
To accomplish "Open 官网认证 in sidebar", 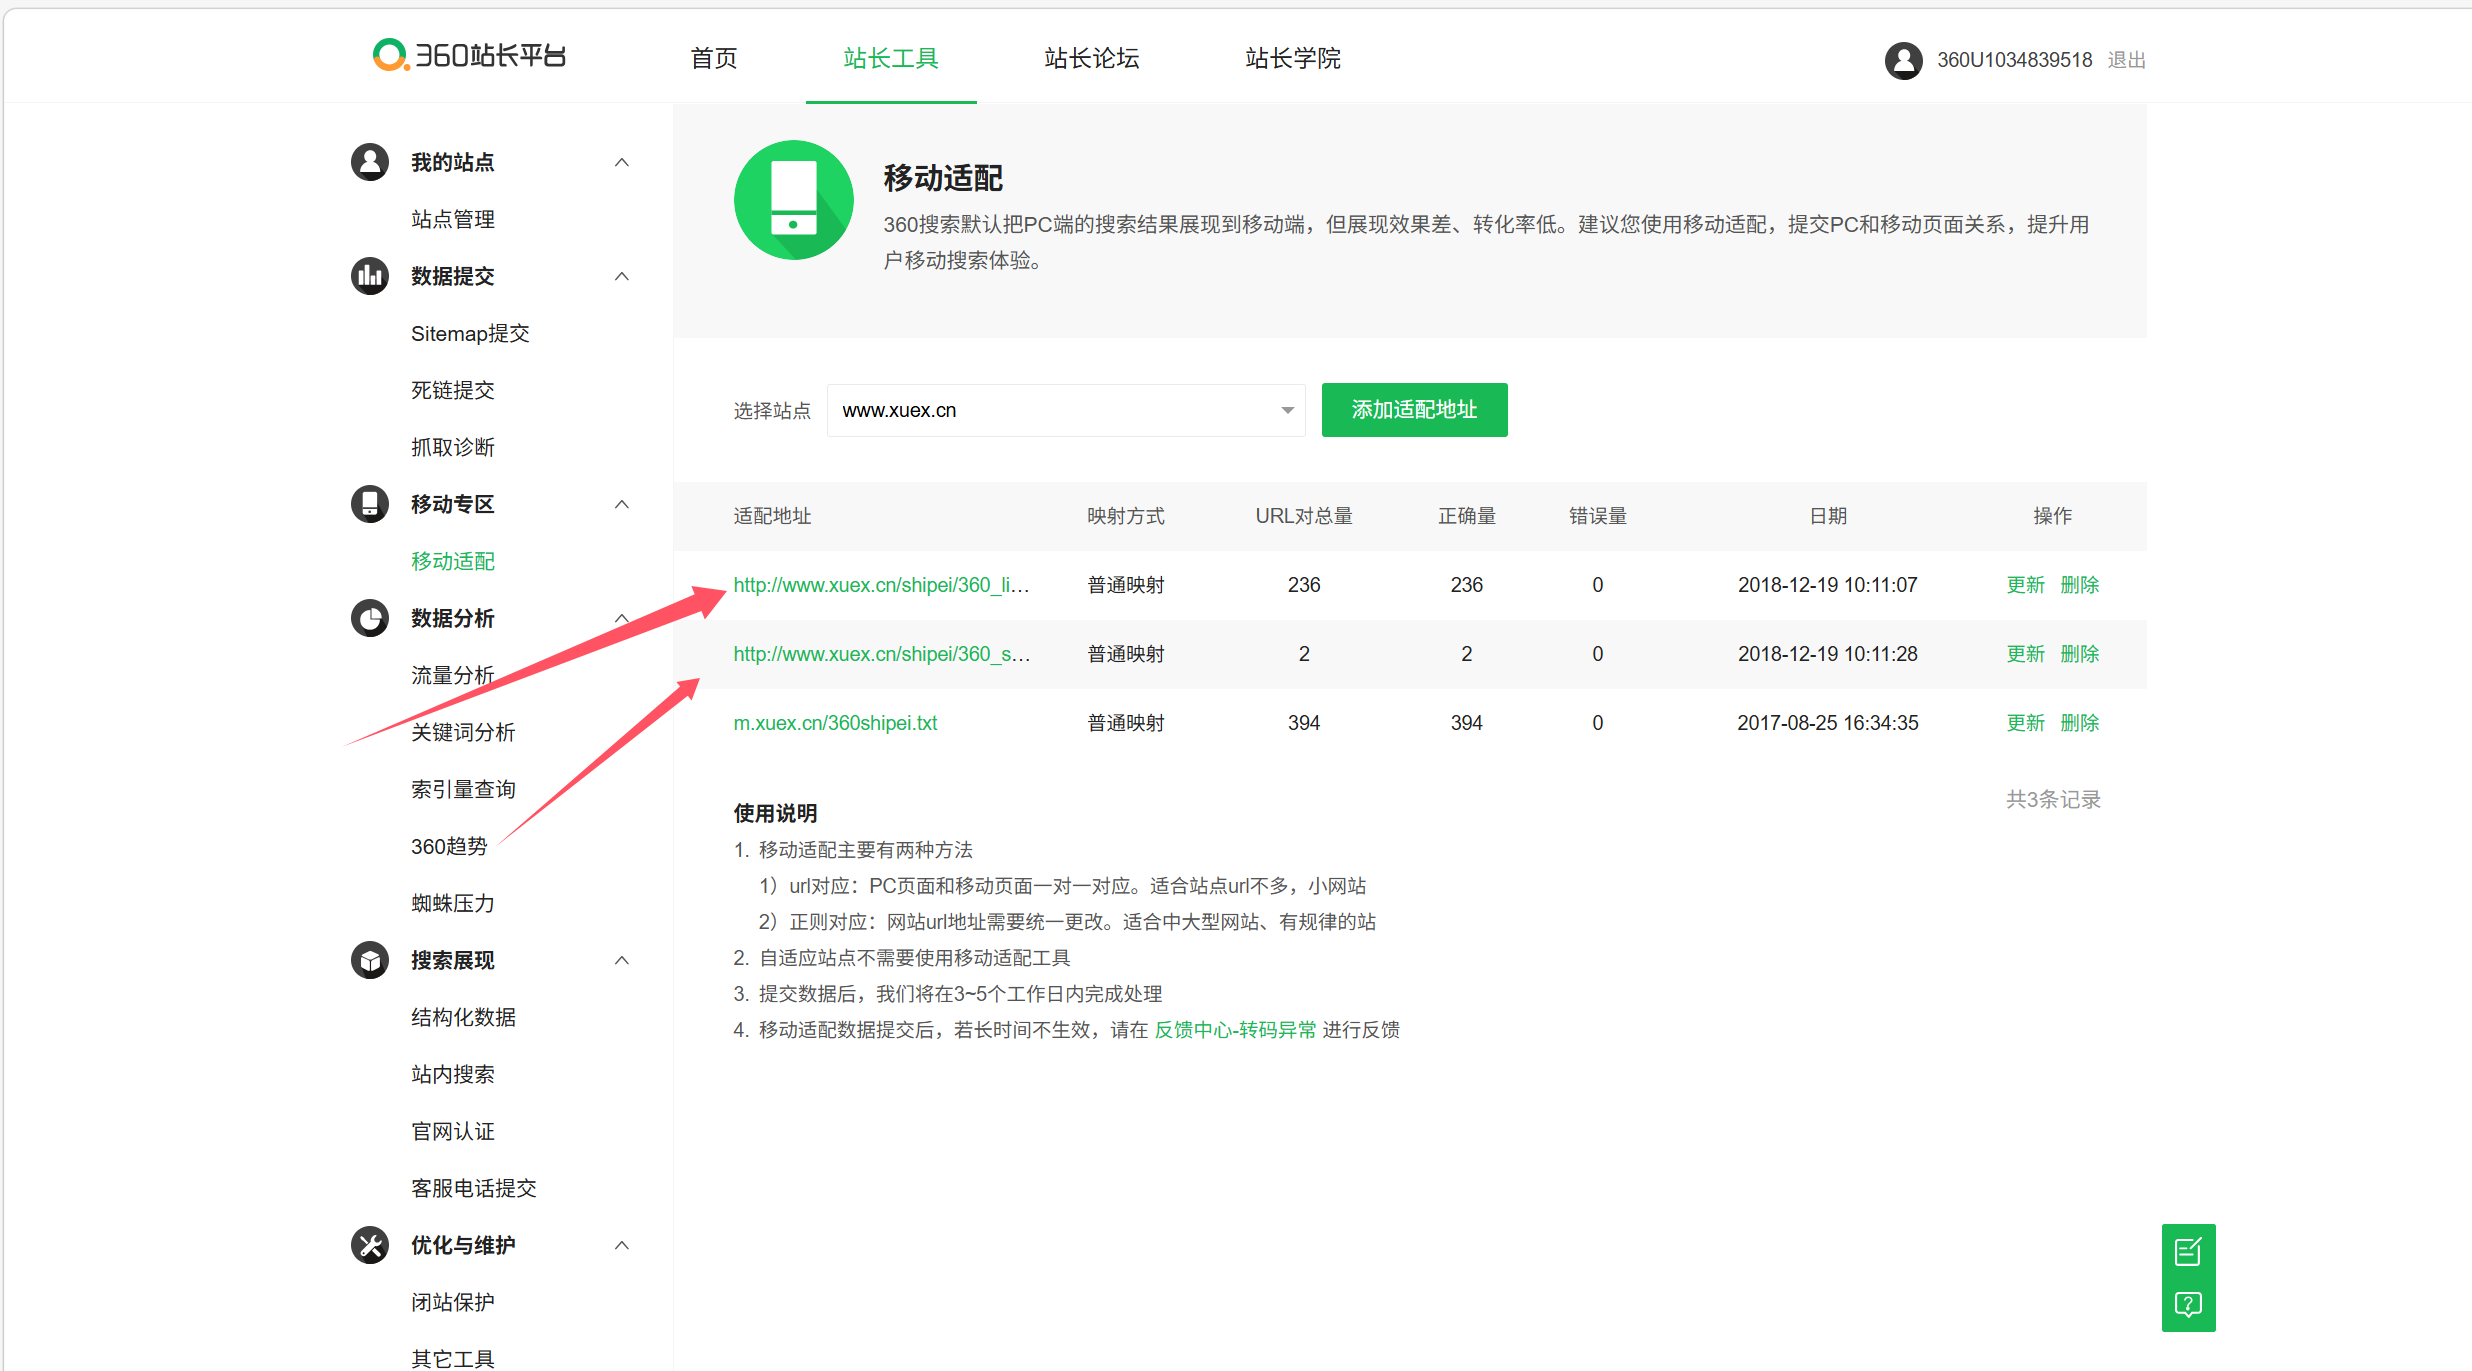I will click(453, 1131).
